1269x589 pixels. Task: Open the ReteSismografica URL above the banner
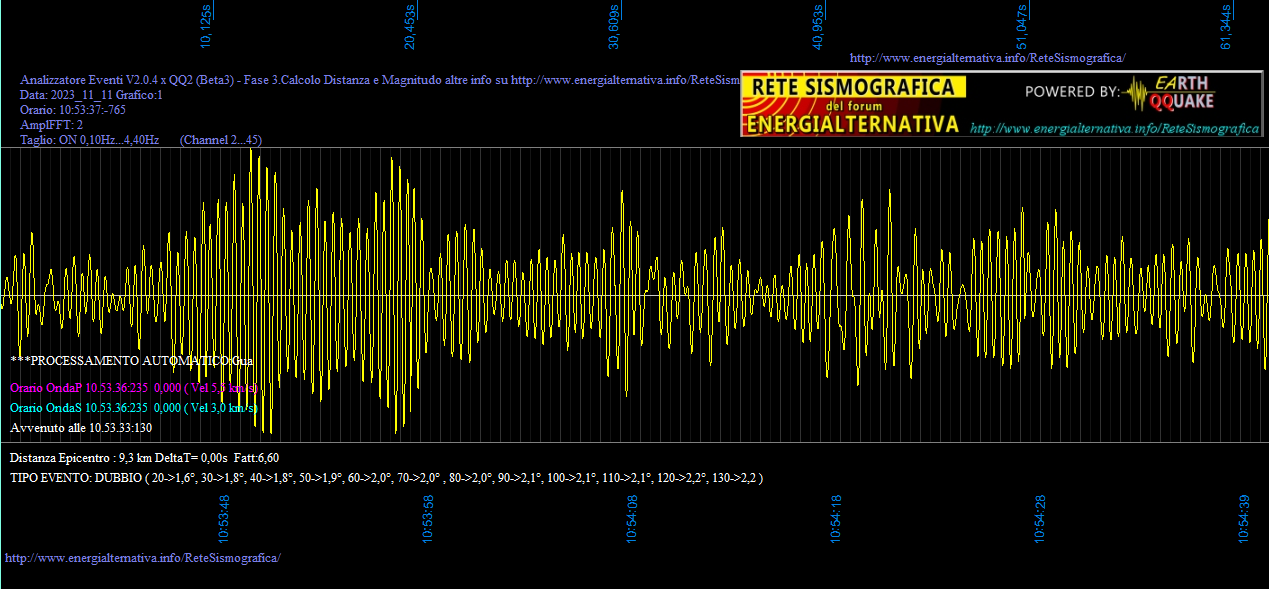pyautogui.click(x=987, y=58)
